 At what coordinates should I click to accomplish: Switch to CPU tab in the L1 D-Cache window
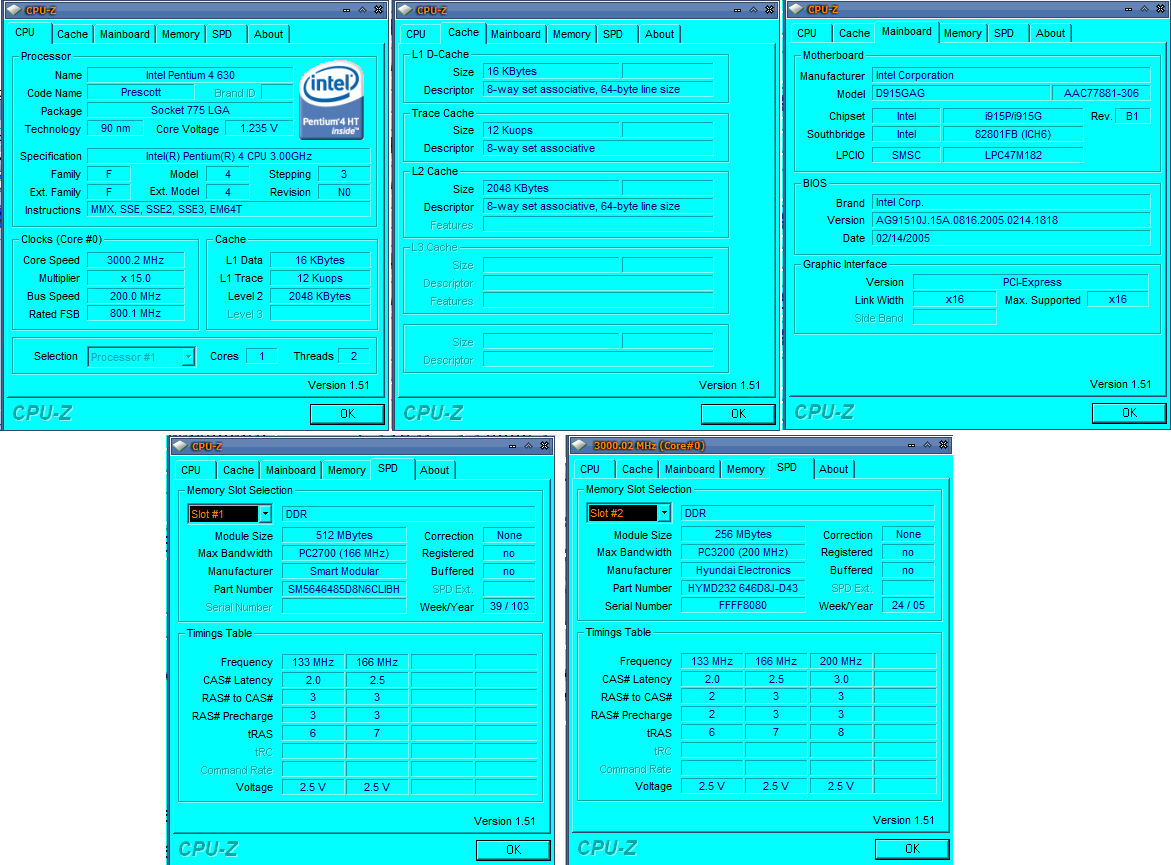(x=416, y=34)
